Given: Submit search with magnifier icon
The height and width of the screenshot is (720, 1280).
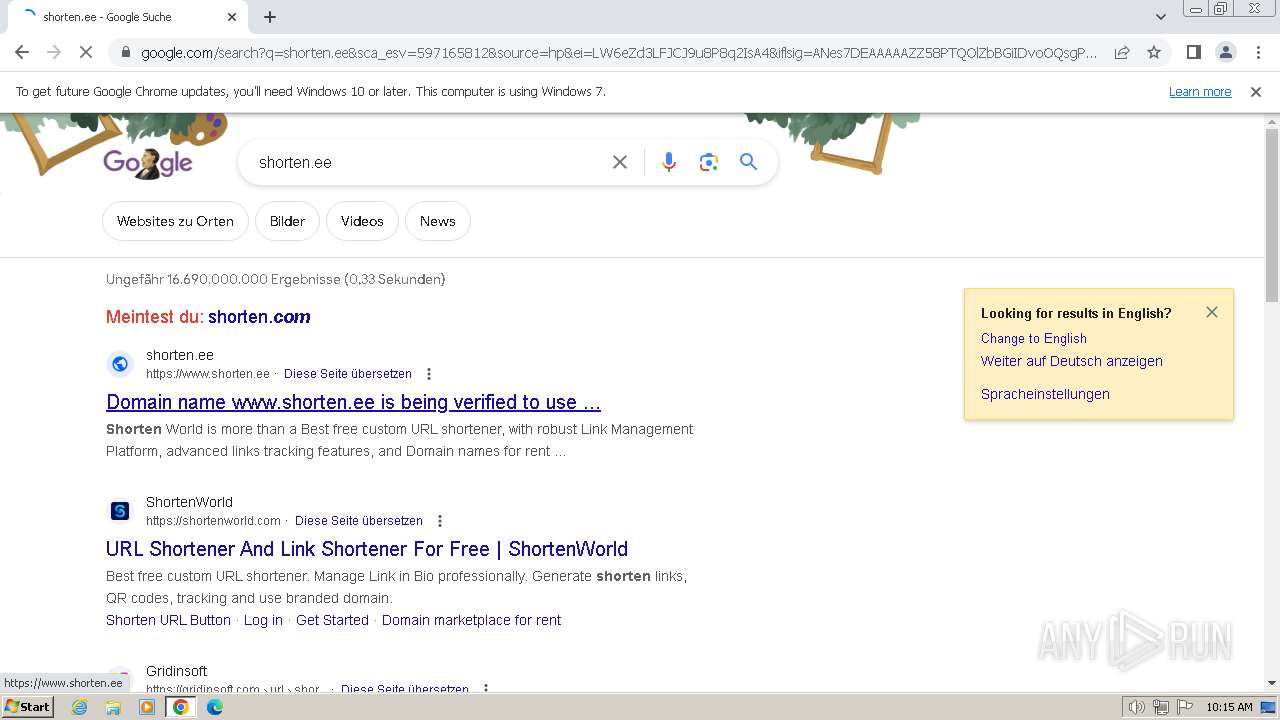Looking at the screenshot, I should [748, 162].
